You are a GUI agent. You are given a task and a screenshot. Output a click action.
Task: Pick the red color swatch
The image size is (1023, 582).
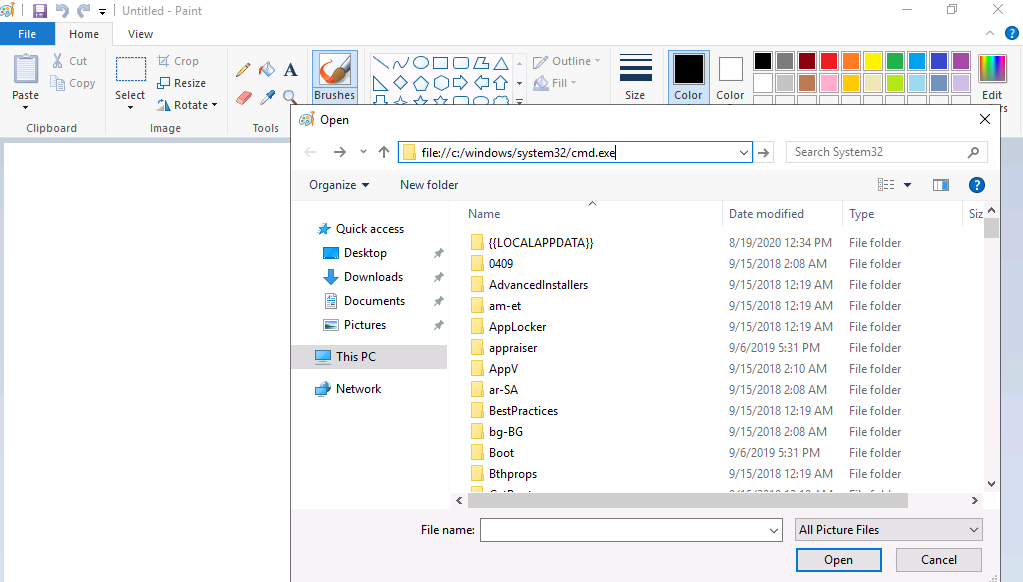(829, 61)
